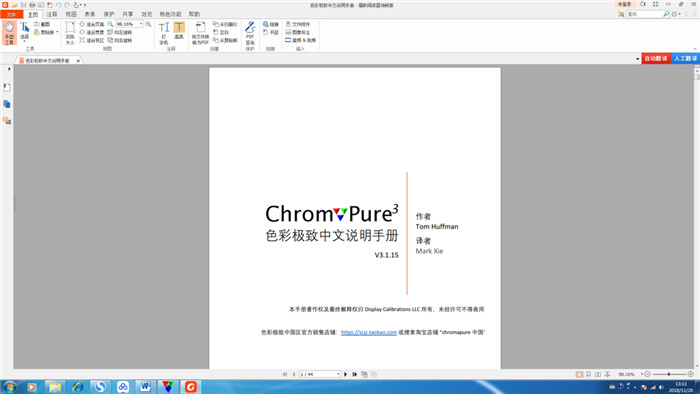Click the Snapshot (截图) tool

[42, 24]
